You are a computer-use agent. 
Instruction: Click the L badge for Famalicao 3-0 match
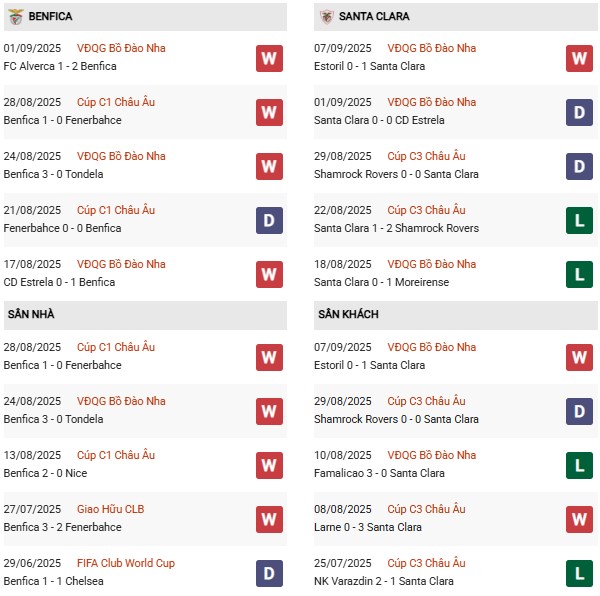(x=579, y=466)
